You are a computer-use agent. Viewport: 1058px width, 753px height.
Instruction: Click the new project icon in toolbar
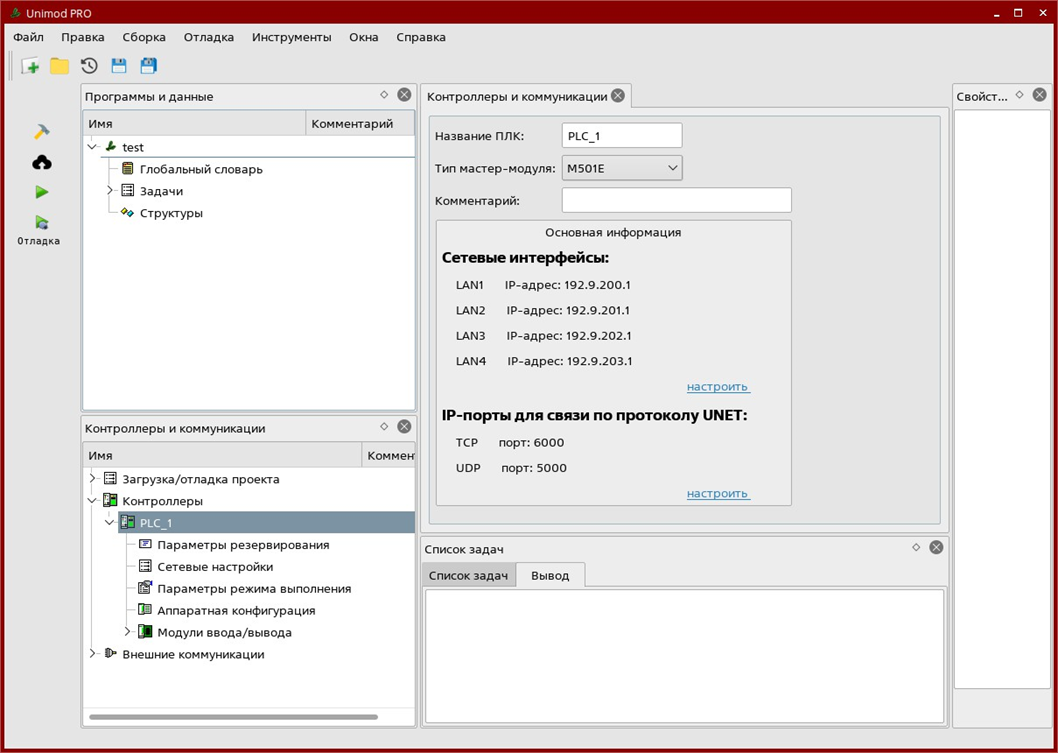tap(30, 66)
